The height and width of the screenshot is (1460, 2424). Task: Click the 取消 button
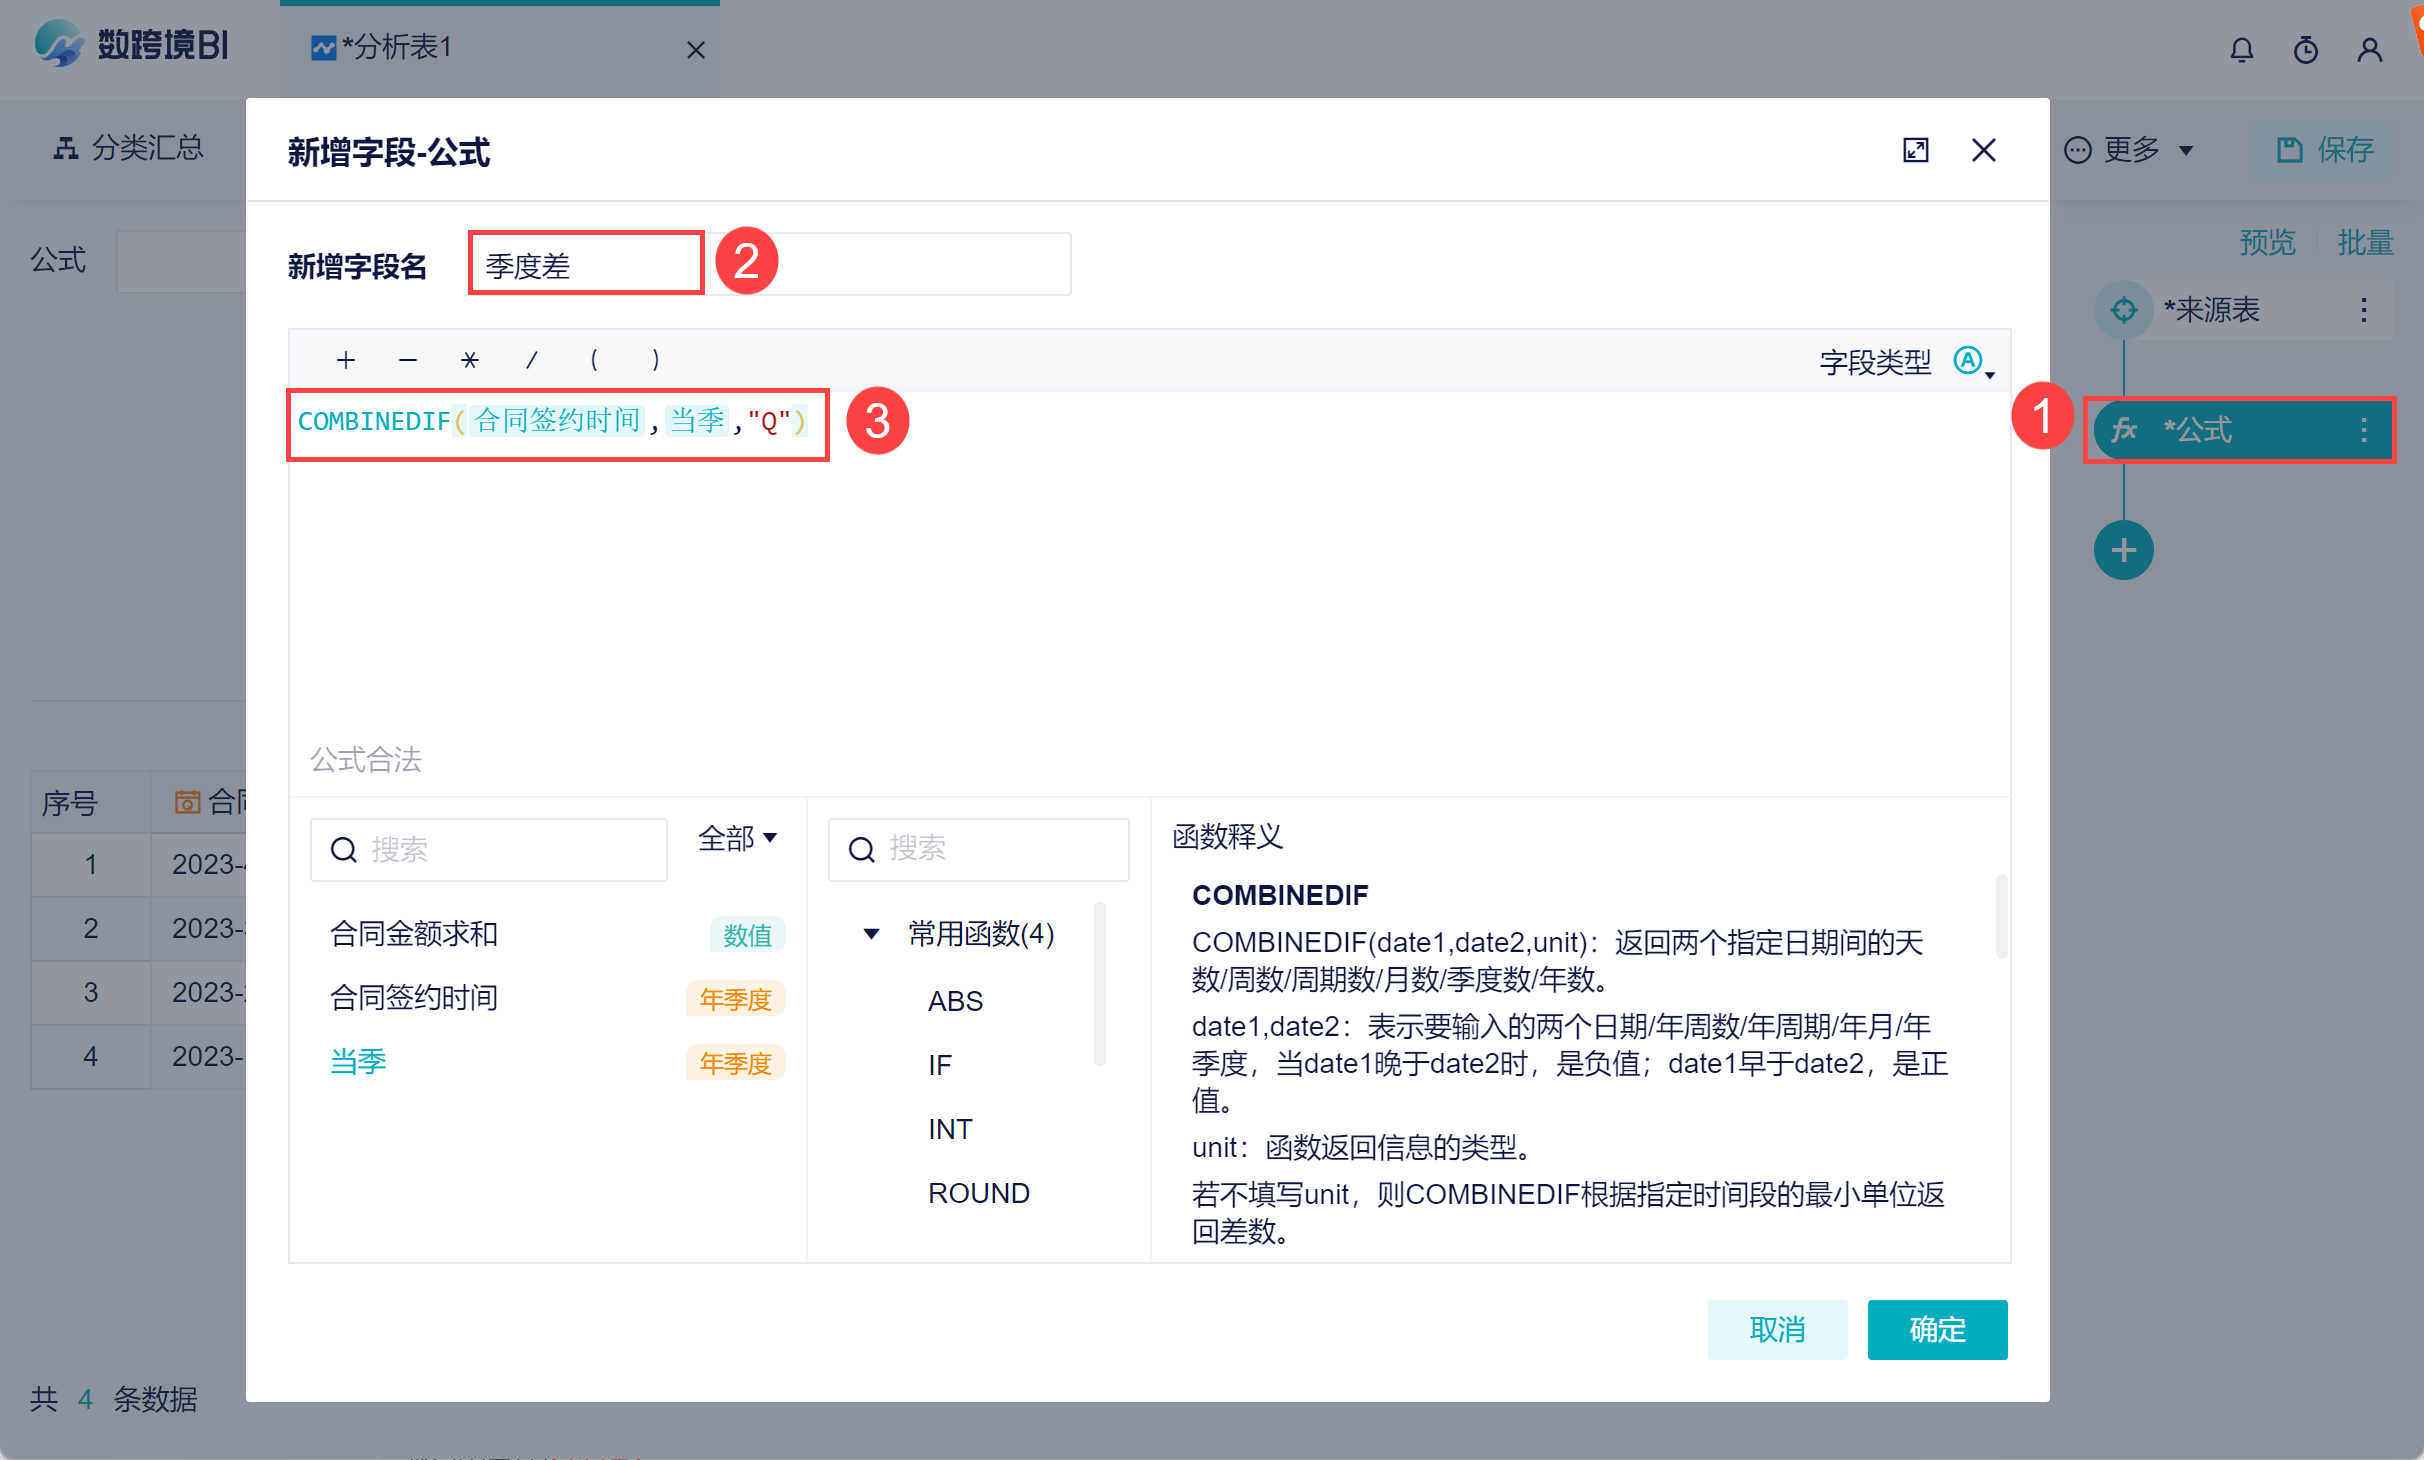1777,1330
